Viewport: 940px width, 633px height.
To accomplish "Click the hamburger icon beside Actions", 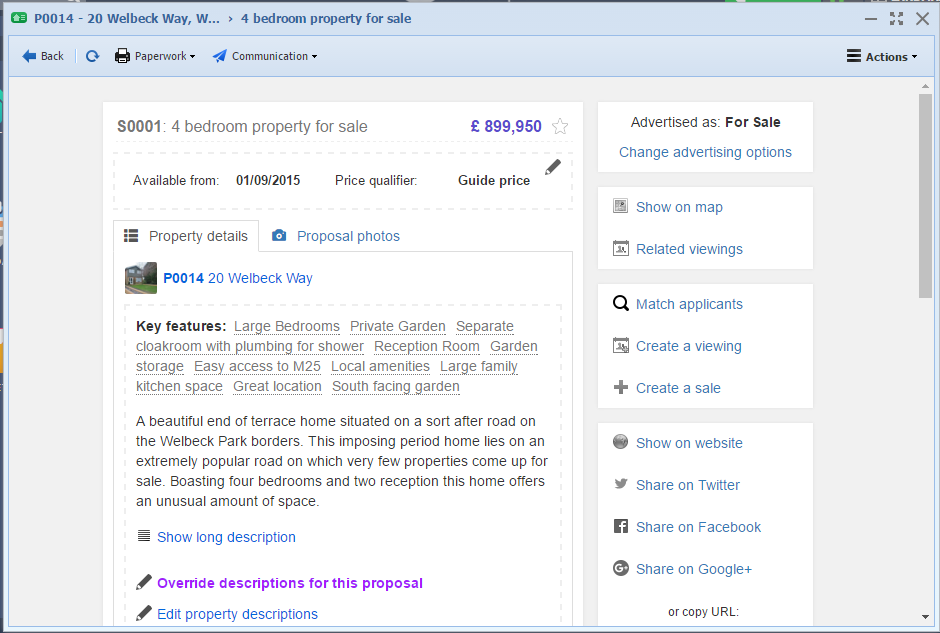I will 854,56.
